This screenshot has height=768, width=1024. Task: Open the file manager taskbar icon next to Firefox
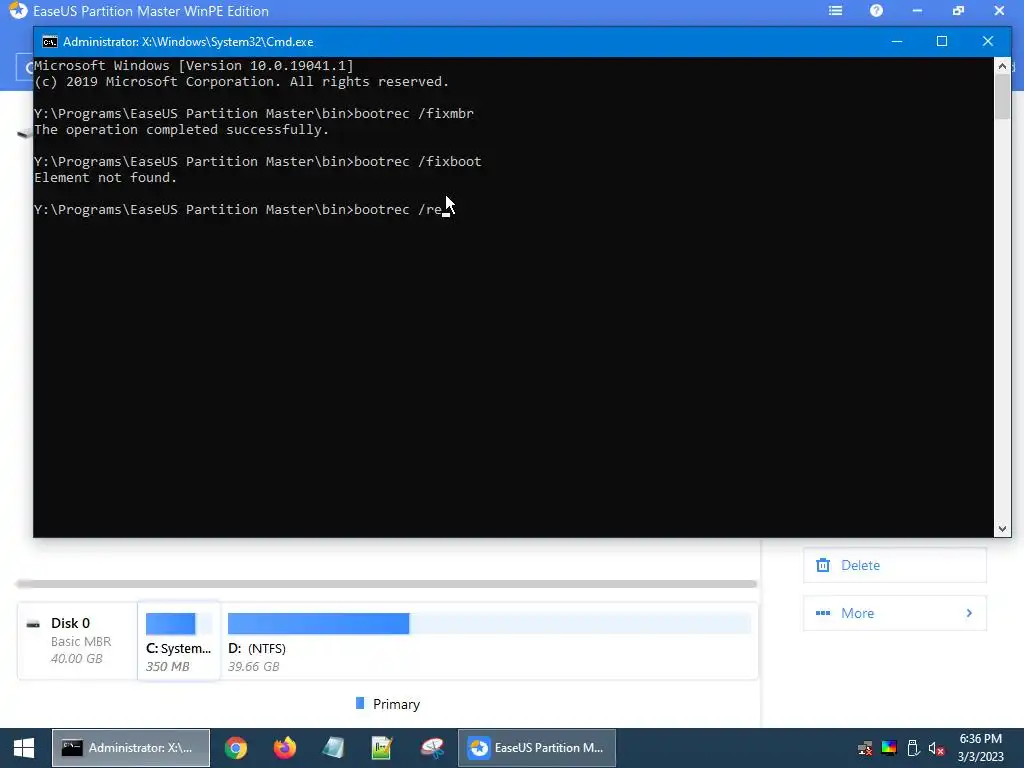333,748
